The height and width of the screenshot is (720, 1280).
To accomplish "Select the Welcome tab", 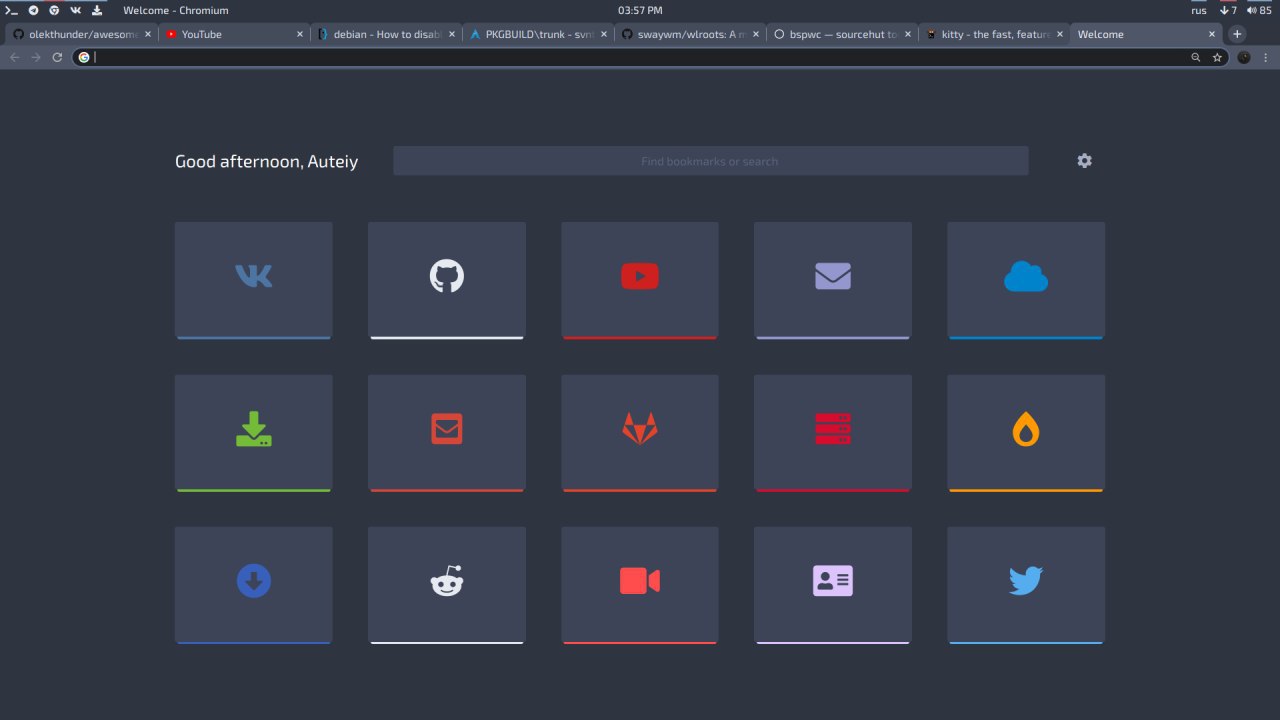I will pyautogui.click(x=1146, y=34).
